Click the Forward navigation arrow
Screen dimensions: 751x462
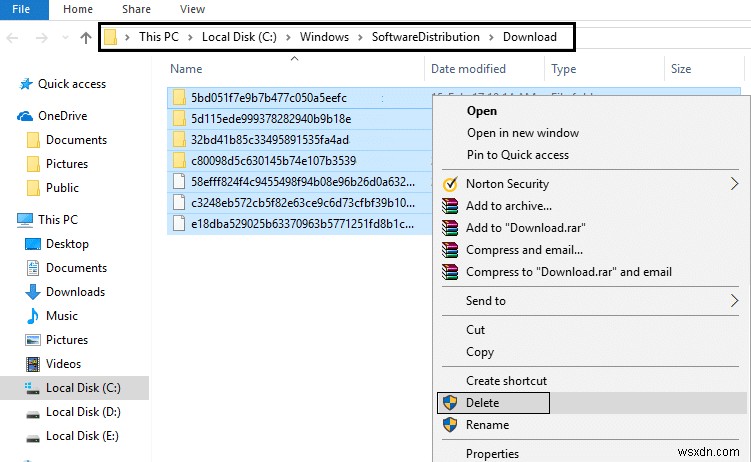coord(42,37)
